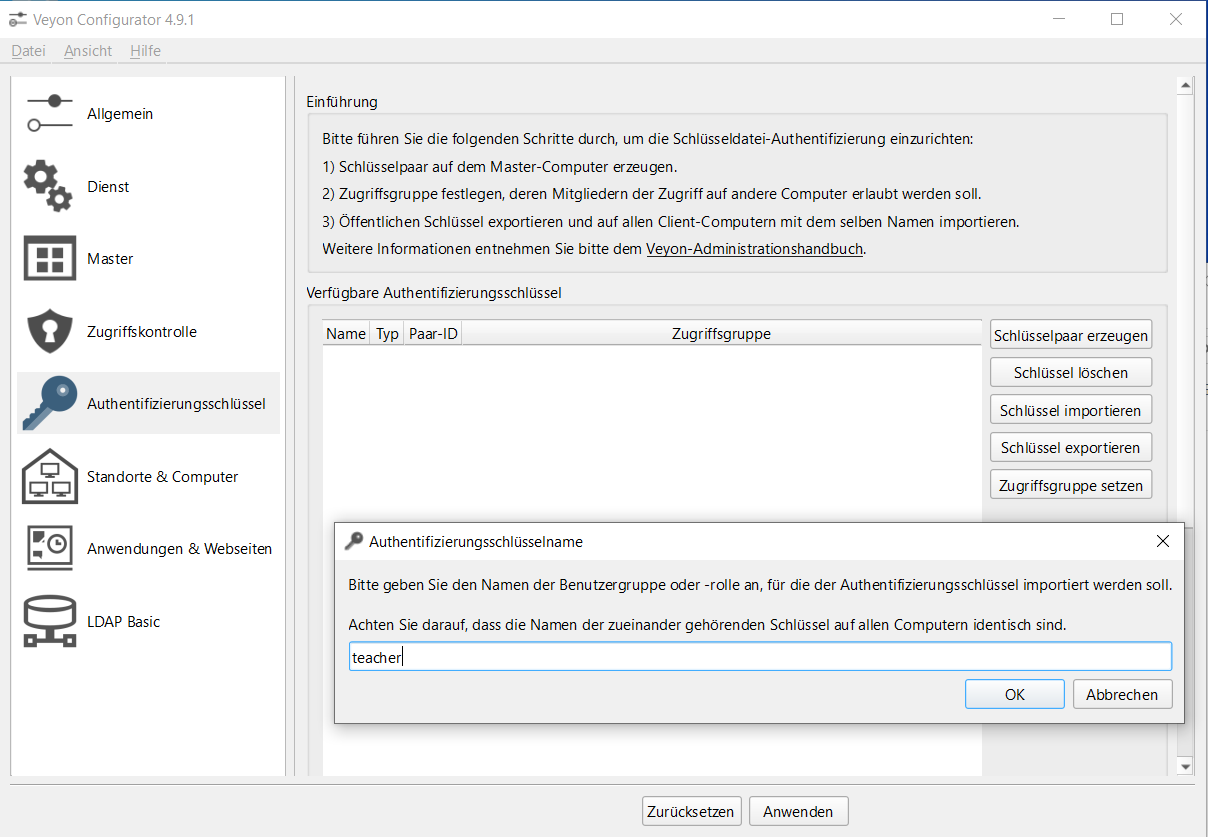The height and width of the screenshot is (837, 1208).
Task: Select the Anwendungen & Webseiten label
Action: coord(180,549)
